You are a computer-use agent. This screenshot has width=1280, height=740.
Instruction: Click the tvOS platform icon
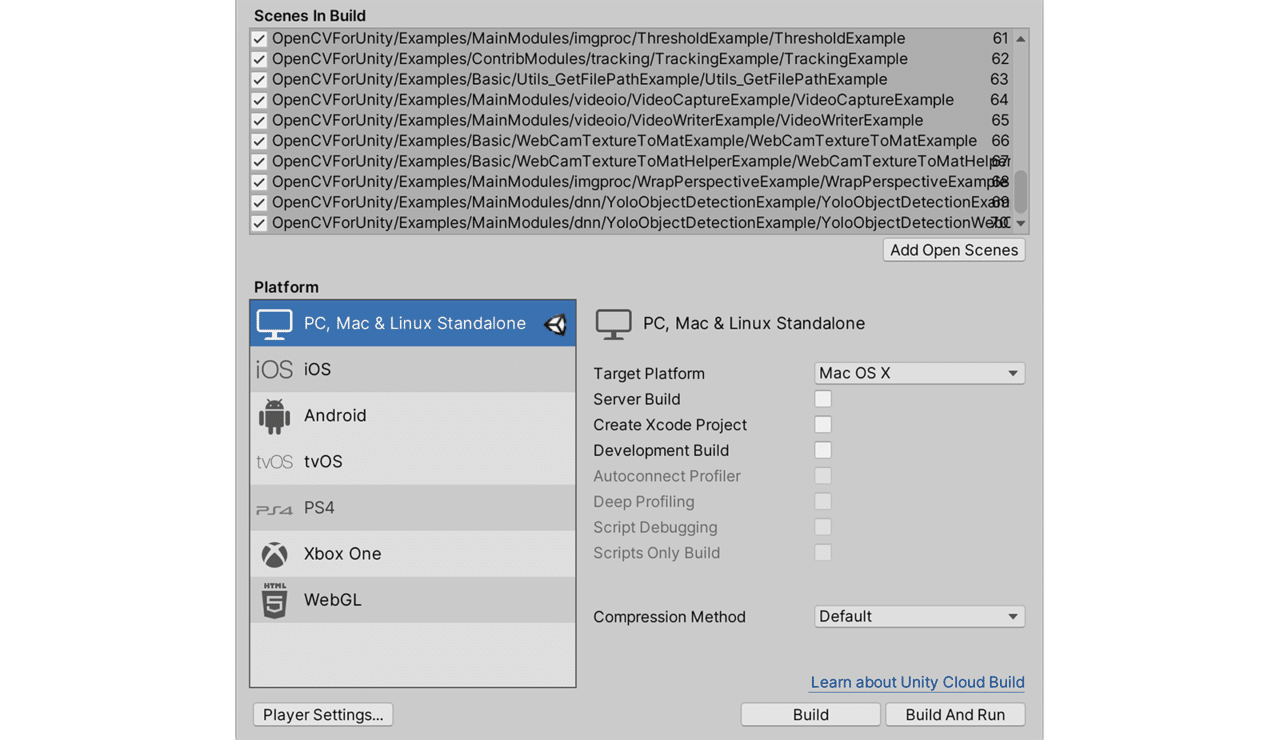point(274,462)
